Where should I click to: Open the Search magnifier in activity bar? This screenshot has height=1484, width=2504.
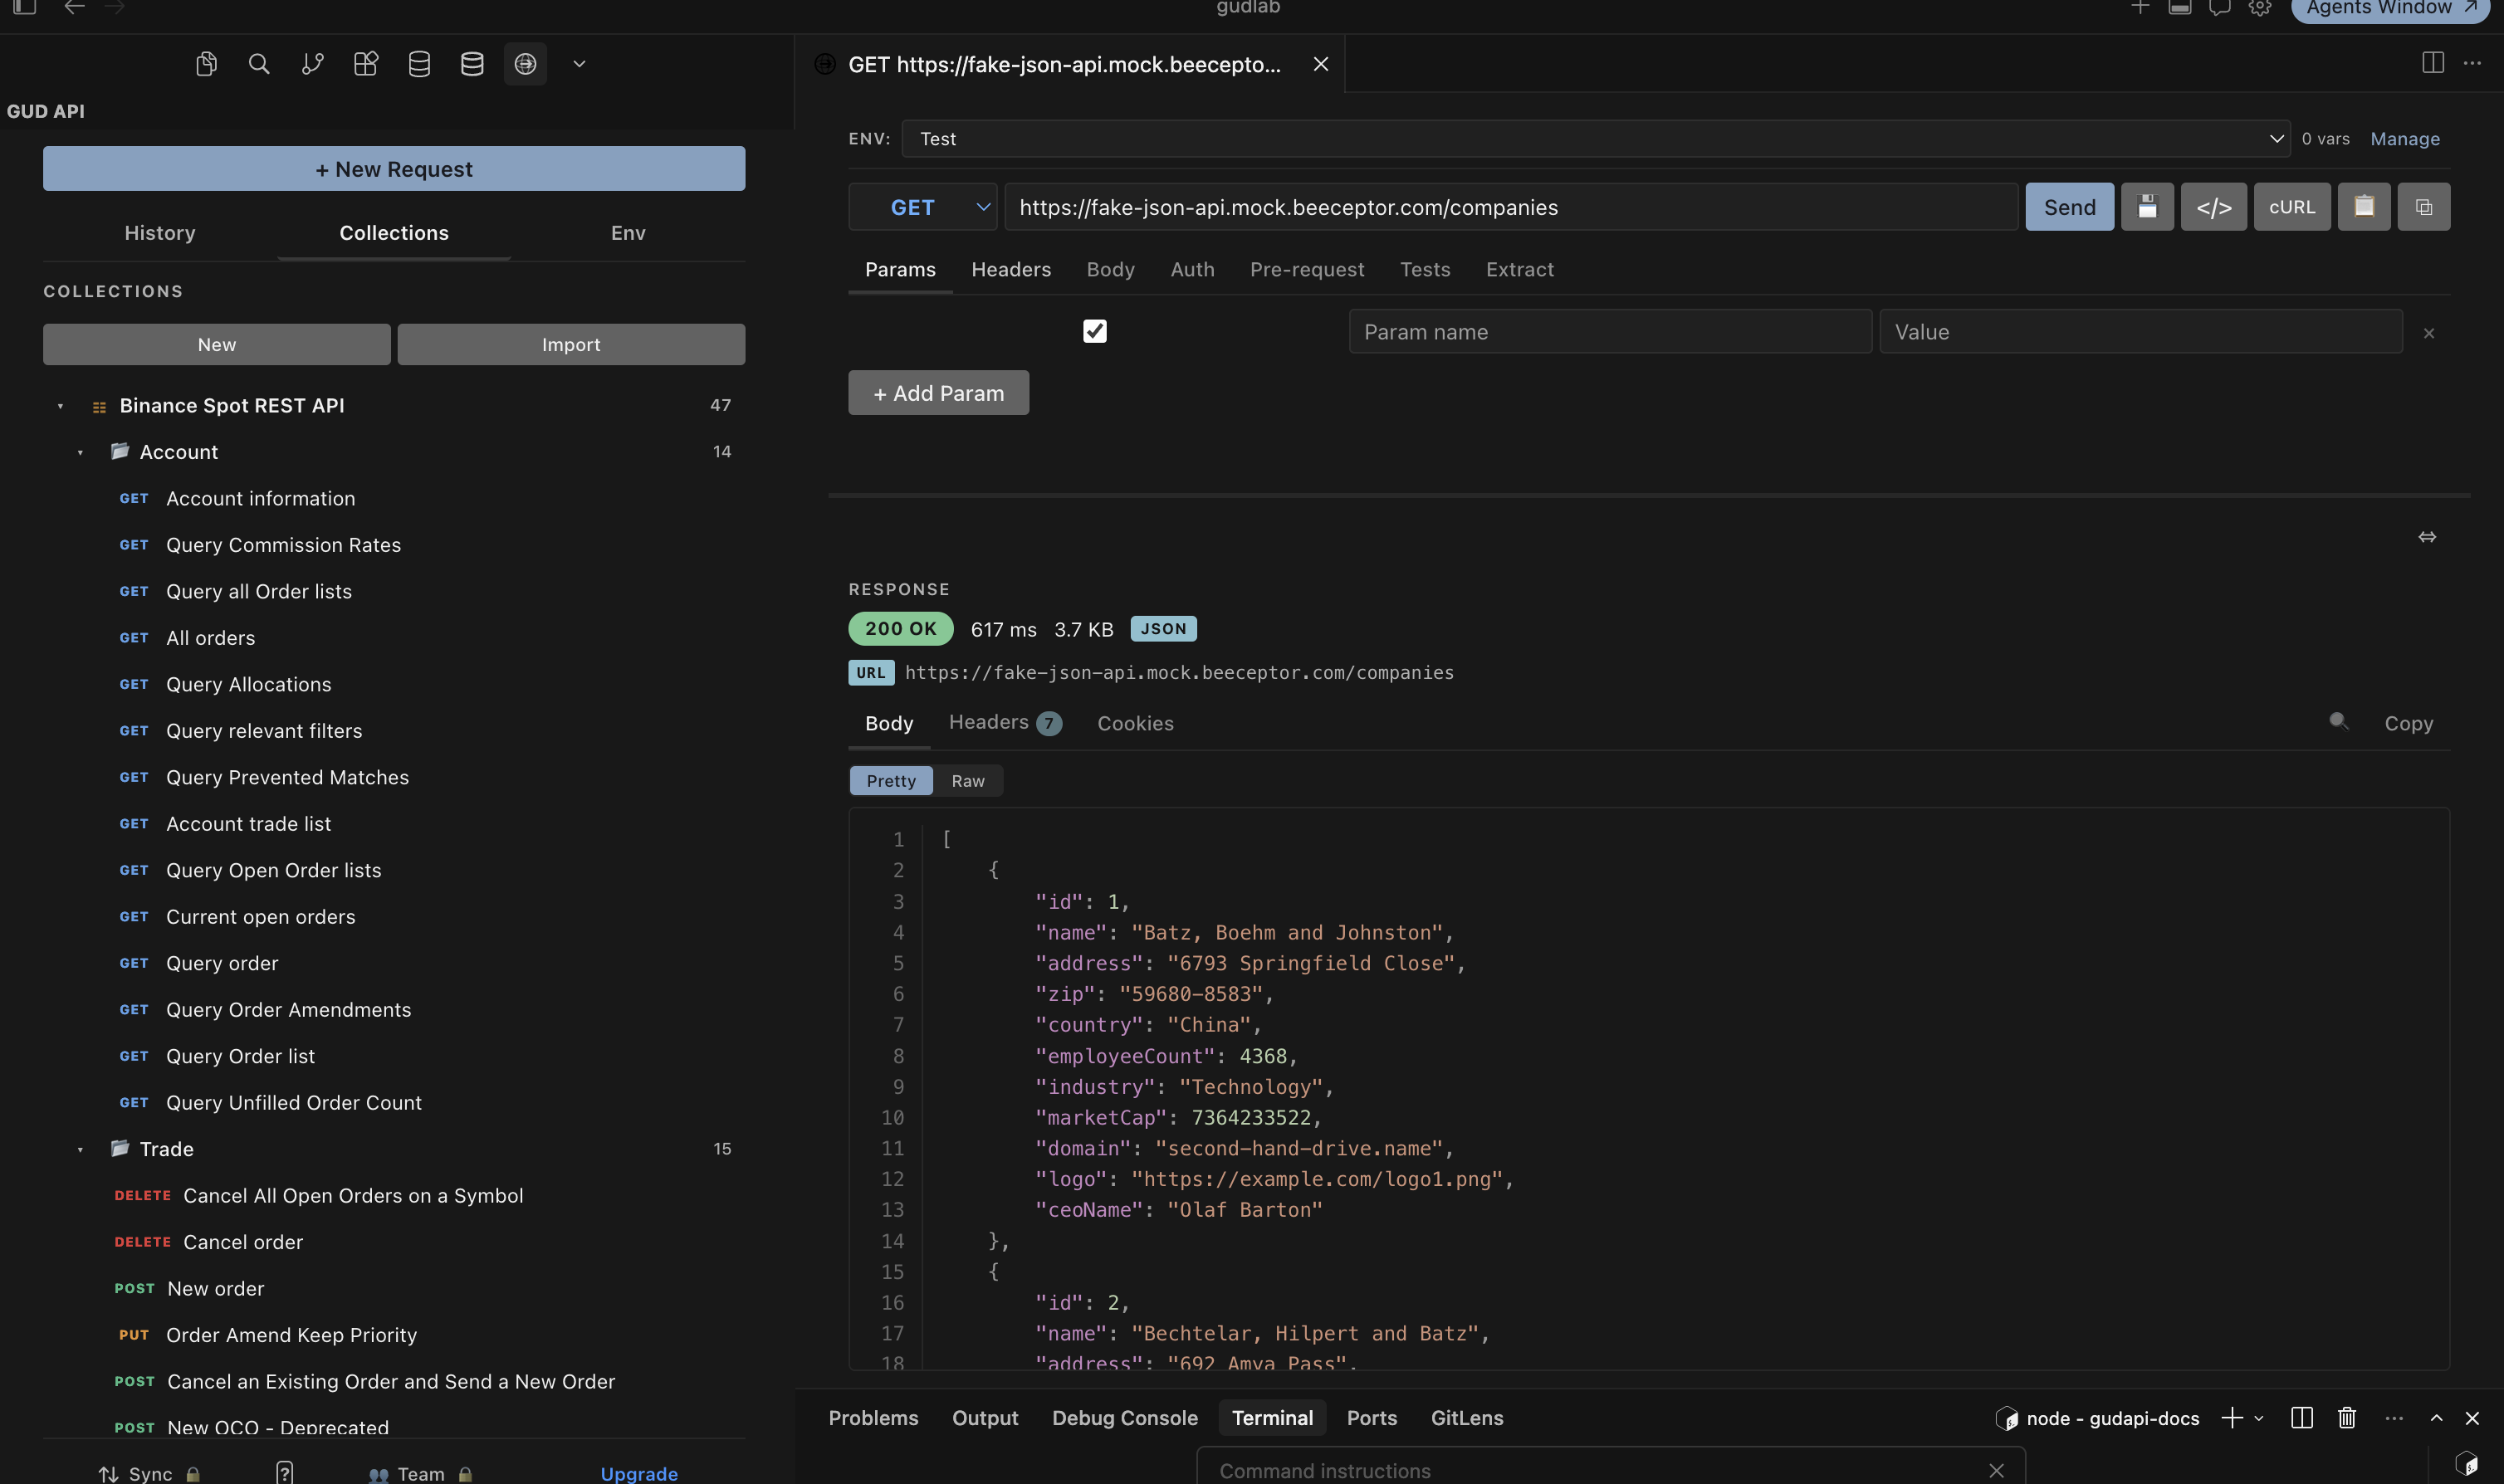pos(259,64)
